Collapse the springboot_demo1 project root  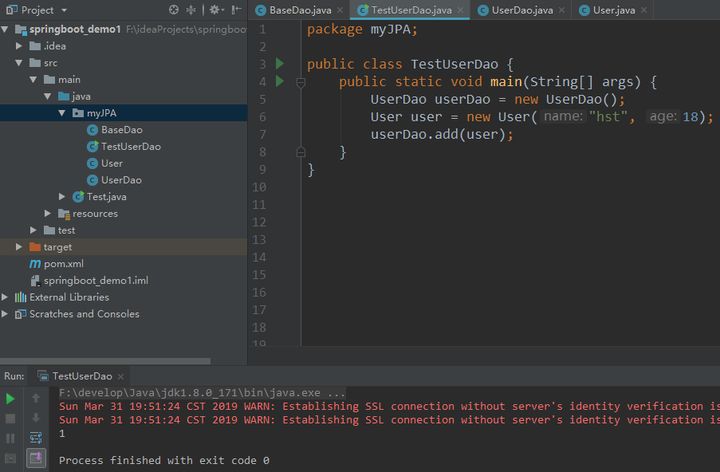[5, 29]
